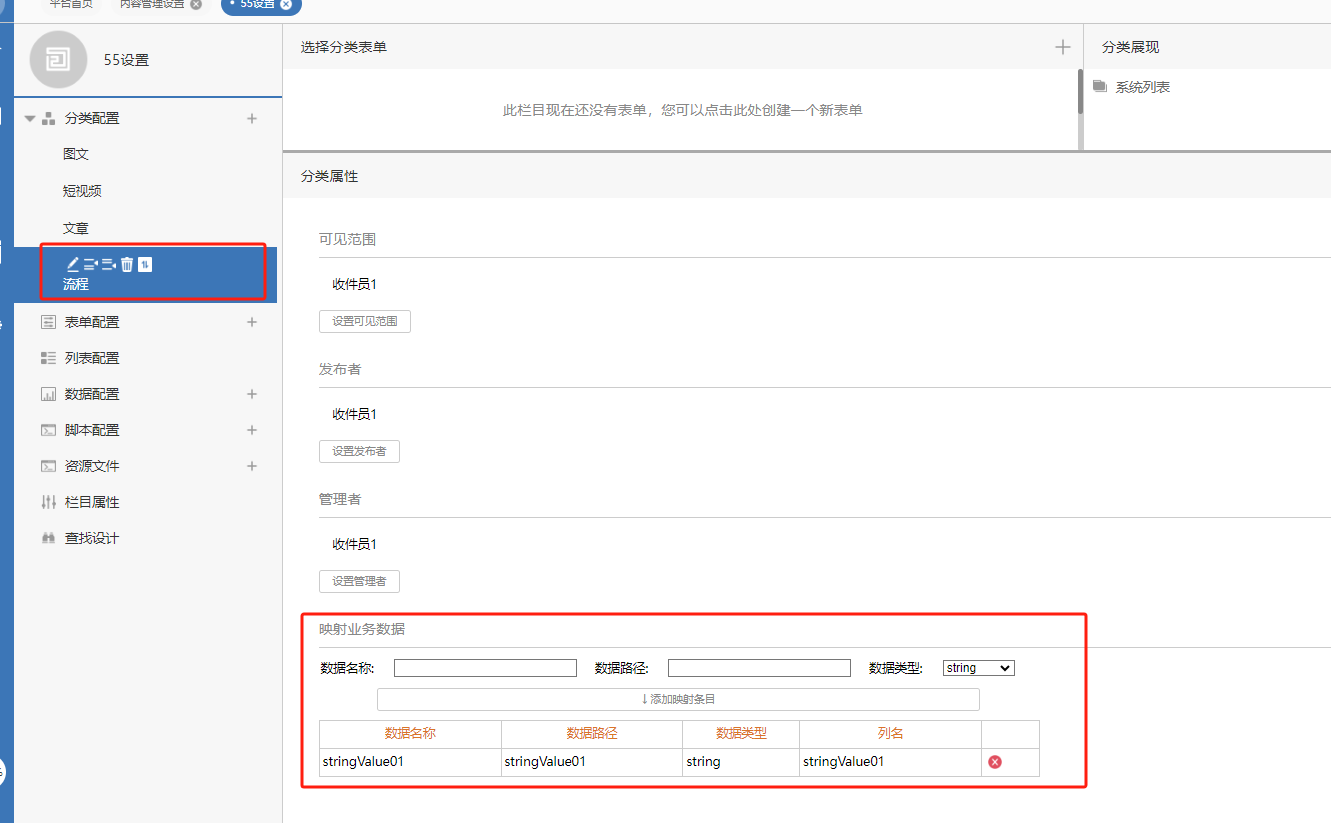
Task: Click the 设置管理者 button
Action: pyautogui.click(x=359, y=582)
